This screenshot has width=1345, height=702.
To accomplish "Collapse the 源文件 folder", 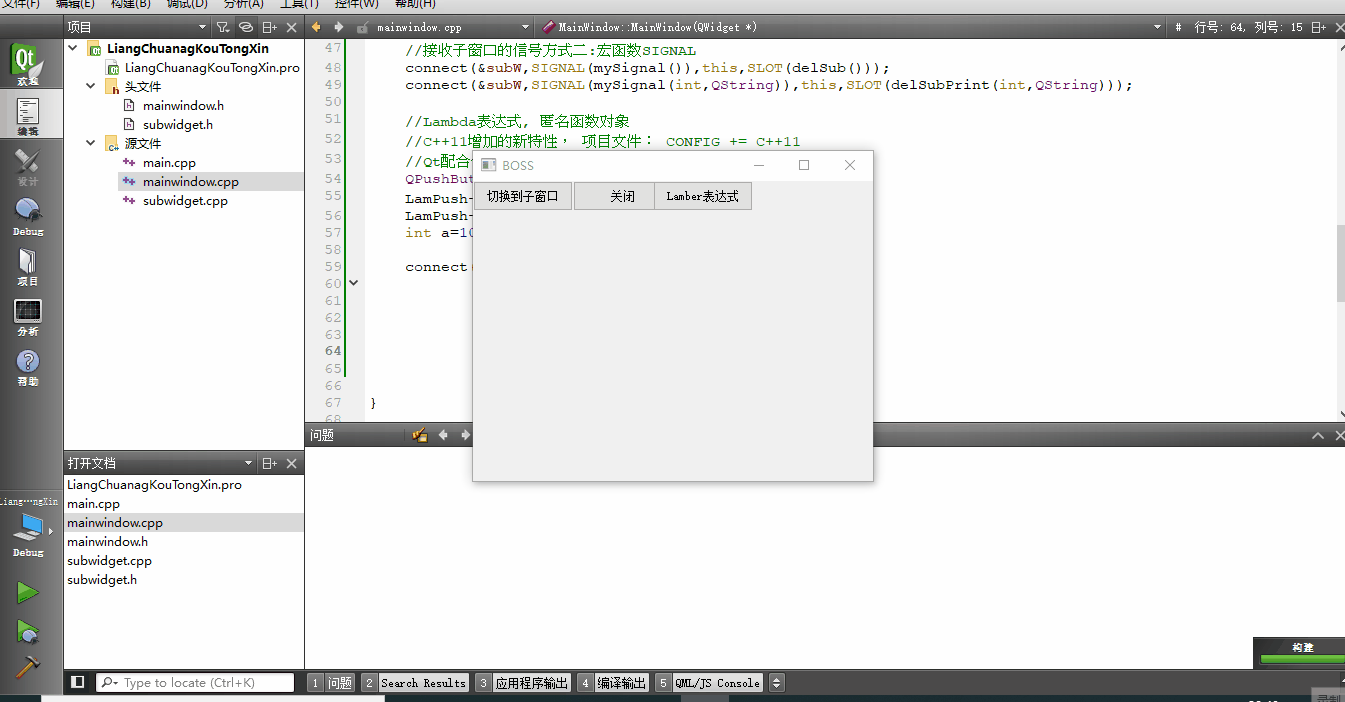I will click(x=91, y=143).
